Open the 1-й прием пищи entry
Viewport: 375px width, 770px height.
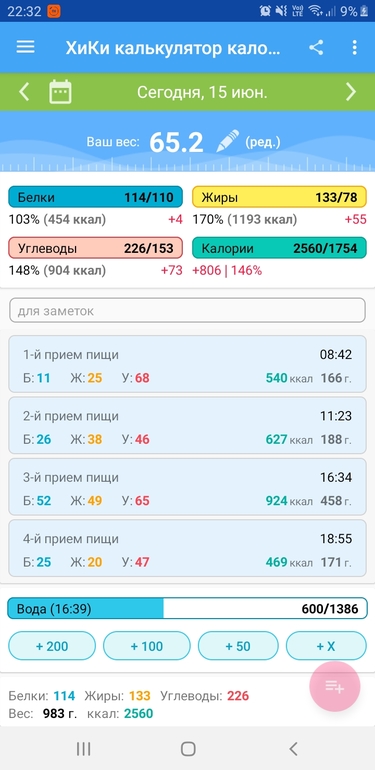(188, 364)
